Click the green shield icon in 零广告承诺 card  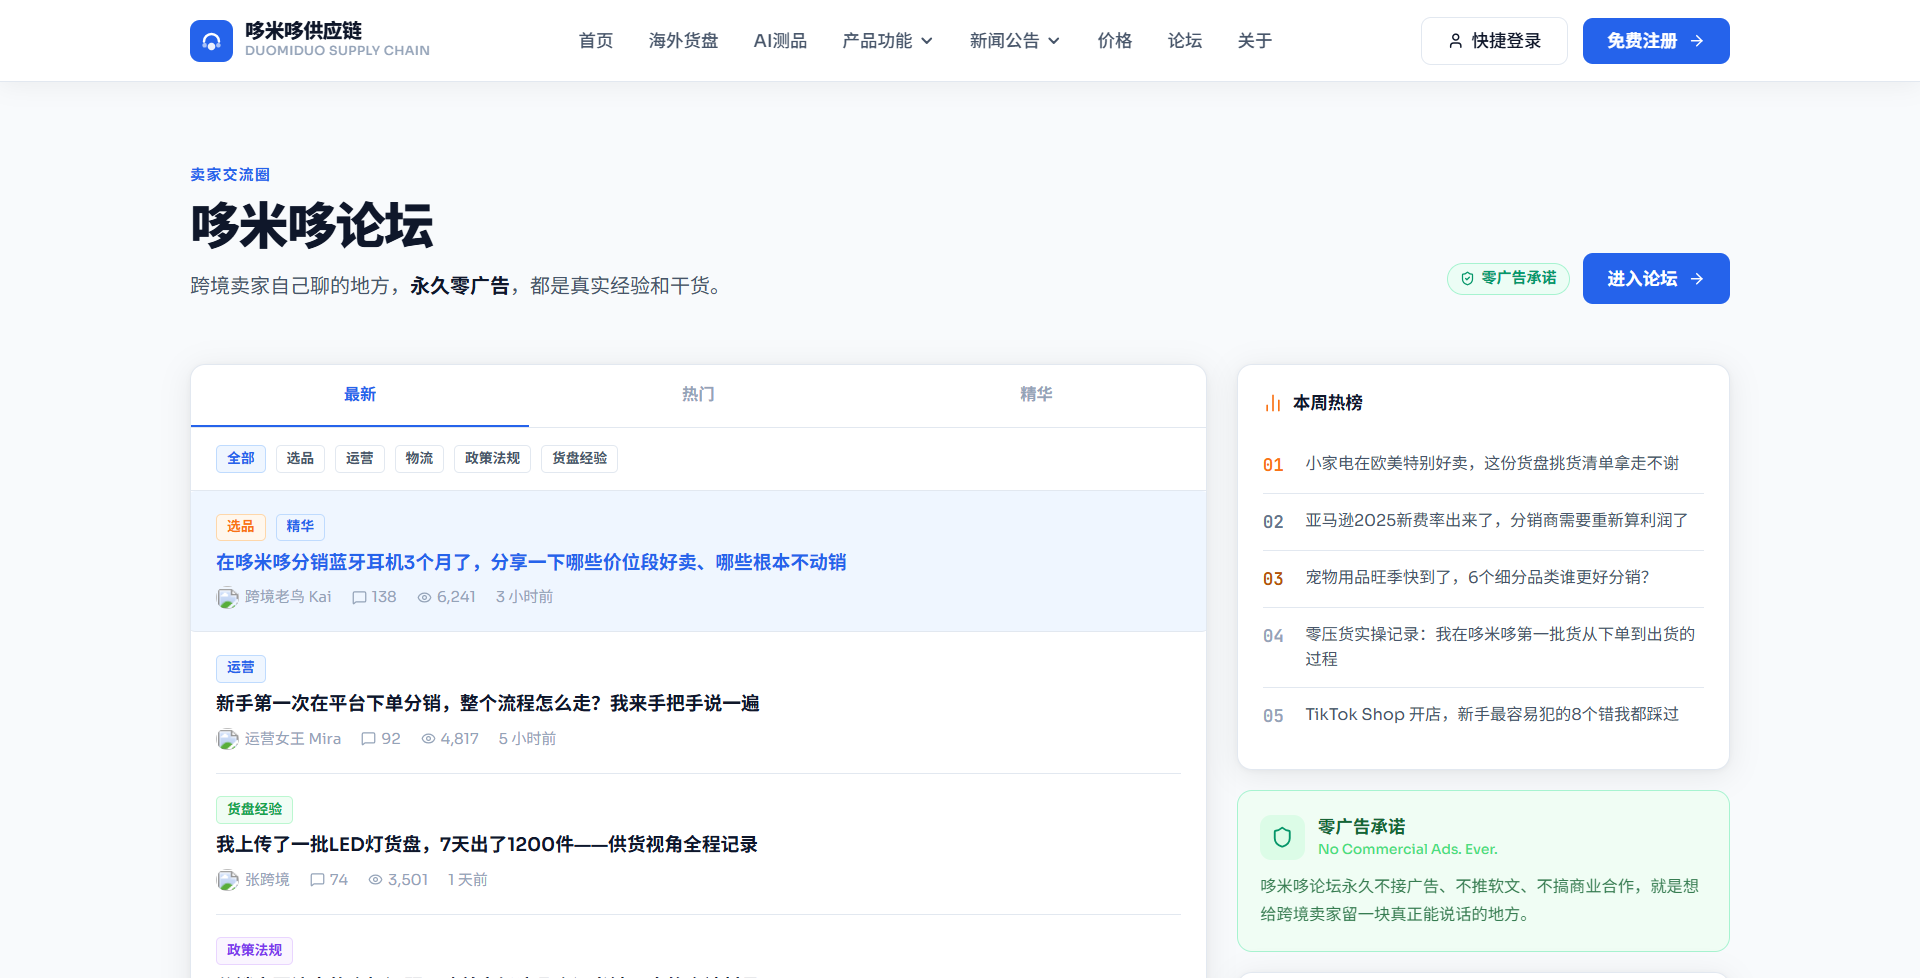click(x=1282, y=837)
